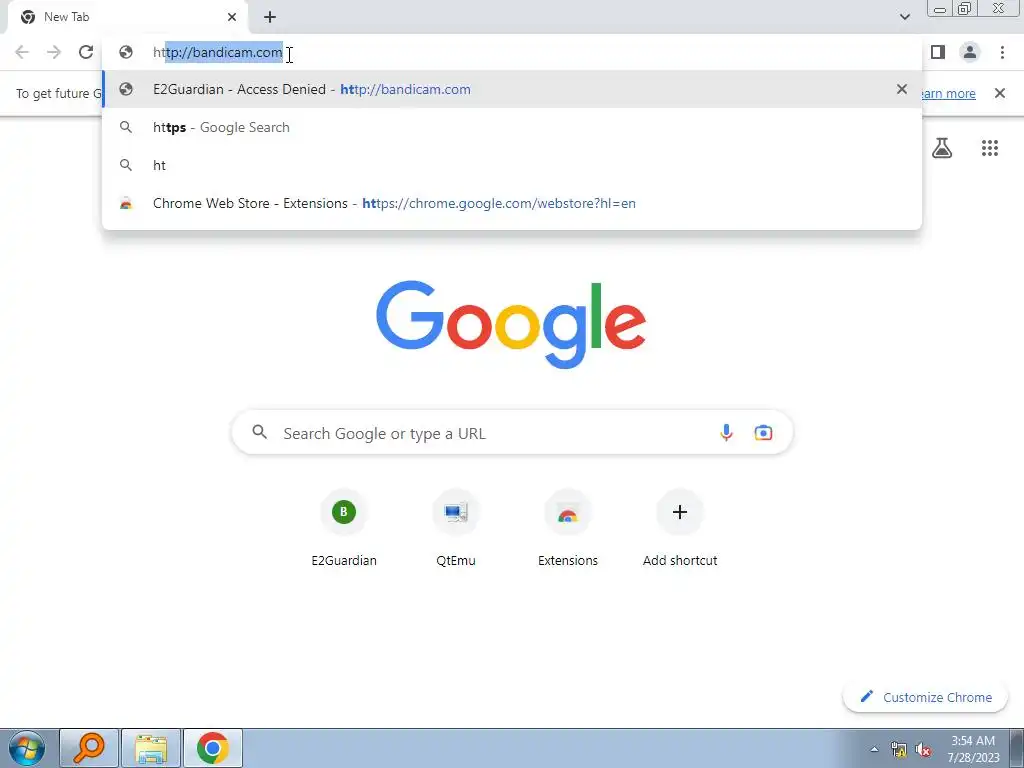Choose the 'ht' search suggestion
Viewport: 1024px width, 768px height.
[x=512, y=165]
